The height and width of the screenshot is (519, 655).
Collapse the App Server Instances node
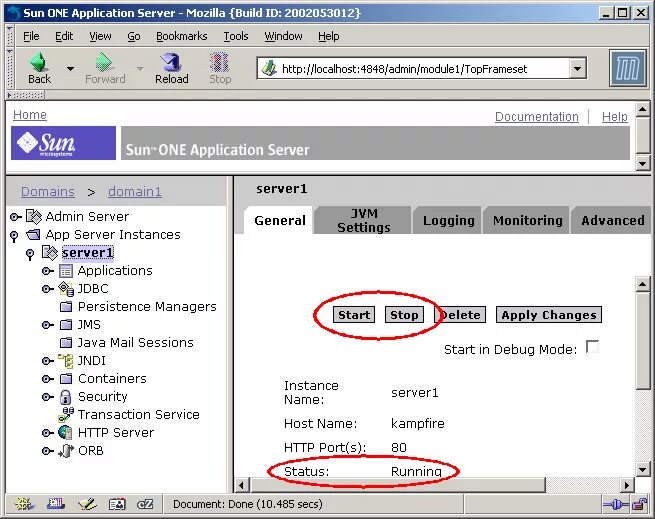pos(14,236)
